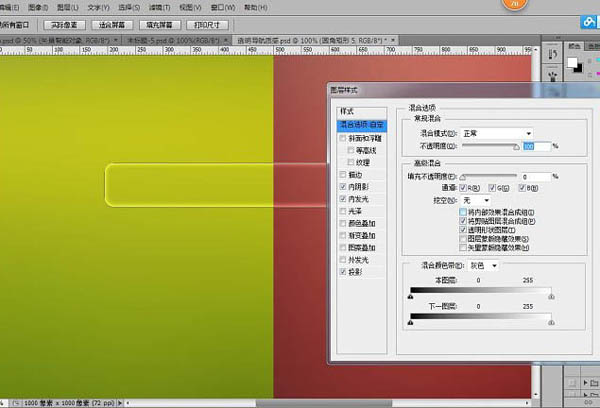Enable the 描边 stroke checkbox

coord(343,175)
